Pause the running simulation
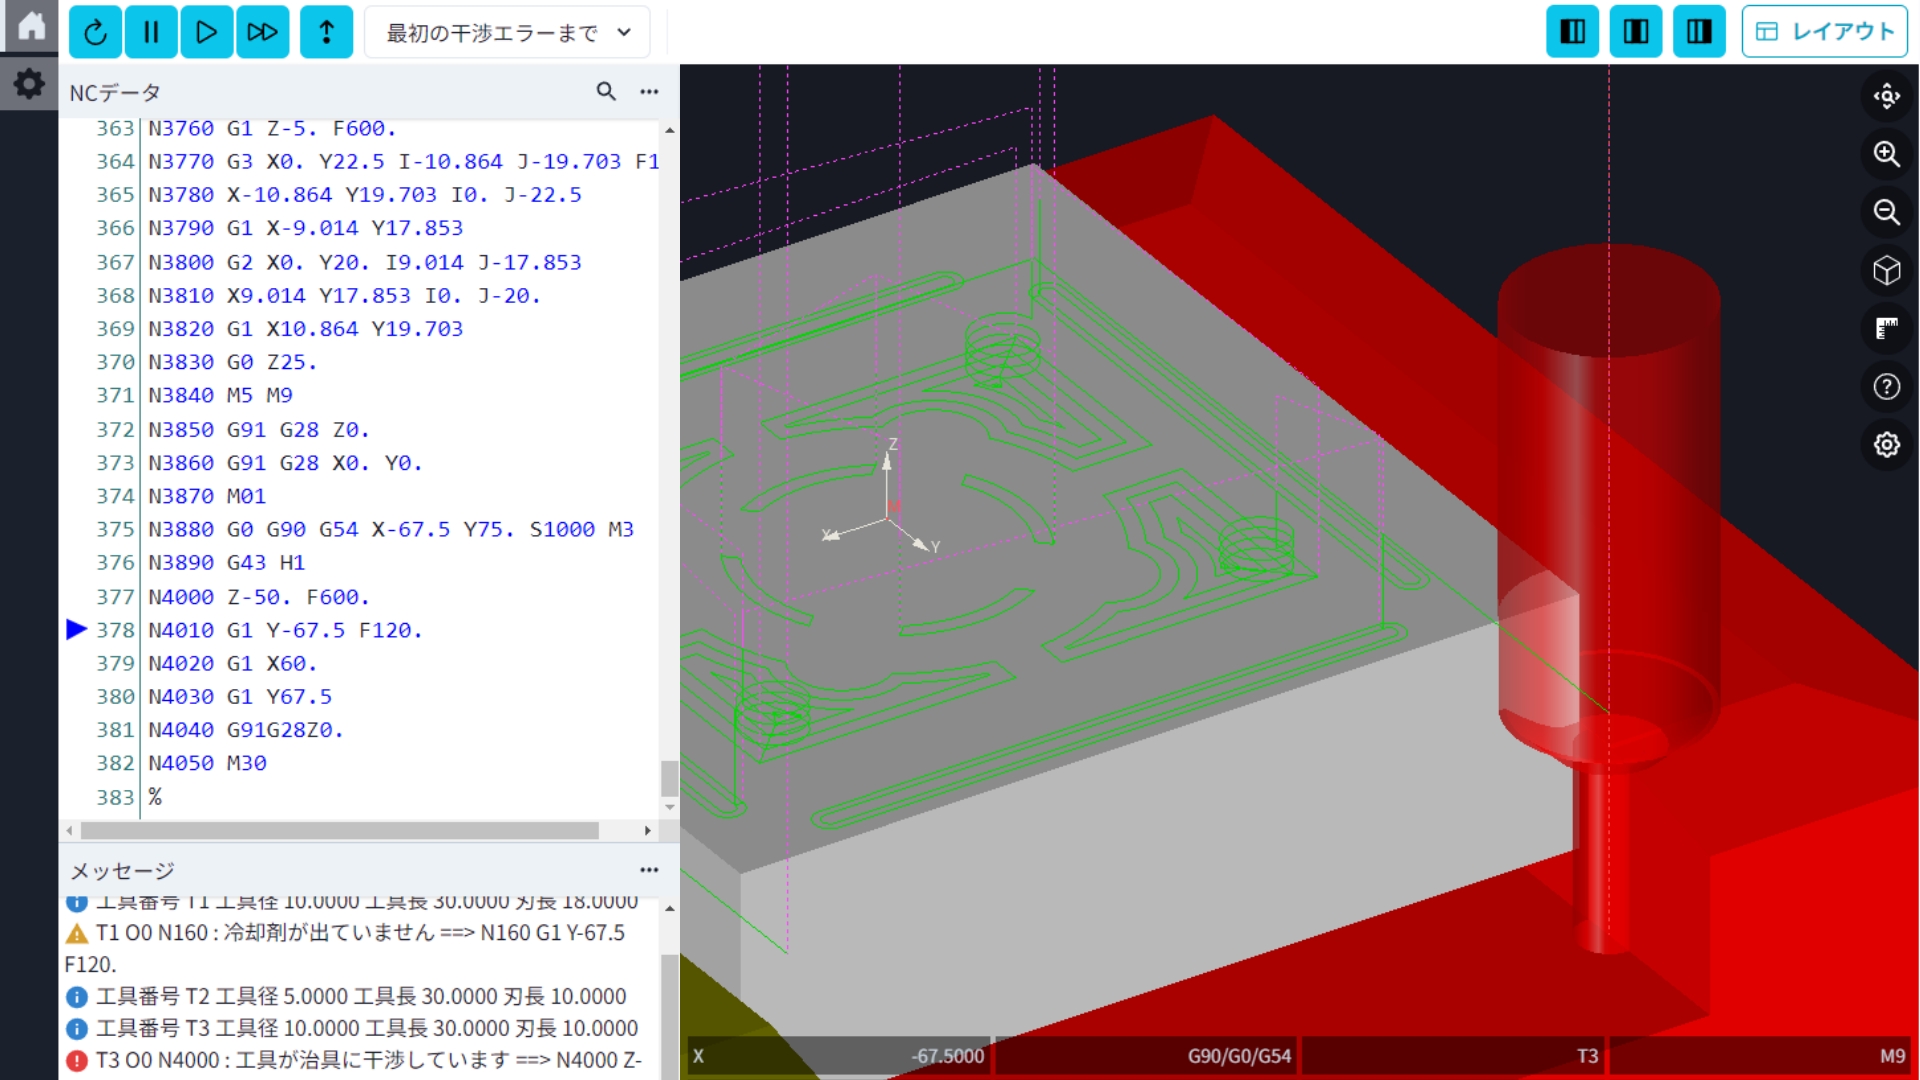 point(151,31)
